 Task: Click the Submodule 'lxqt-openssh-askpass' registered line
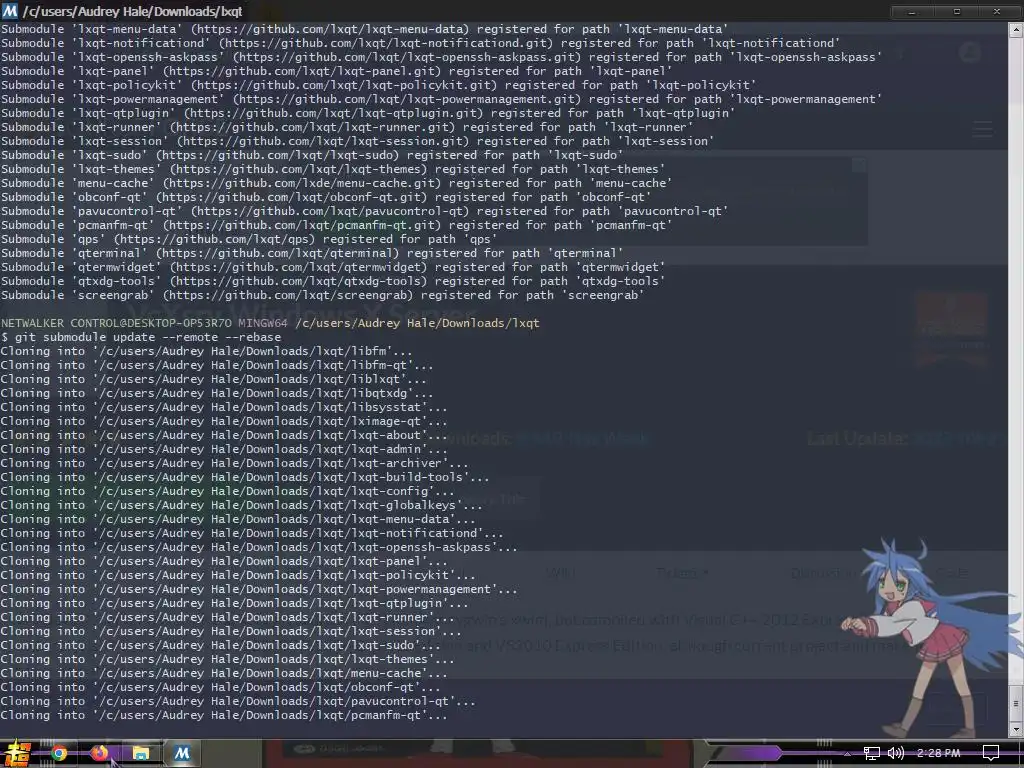(441, 57)
